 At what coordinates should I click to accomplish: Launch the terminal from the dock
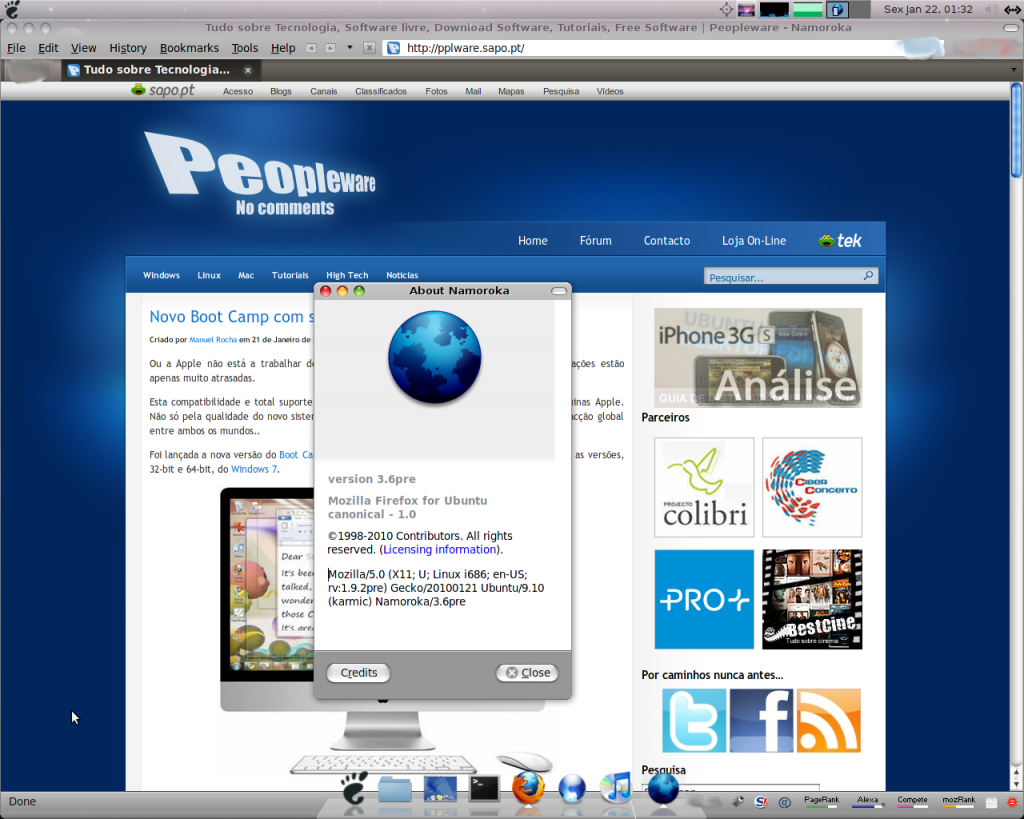[484, 788]
